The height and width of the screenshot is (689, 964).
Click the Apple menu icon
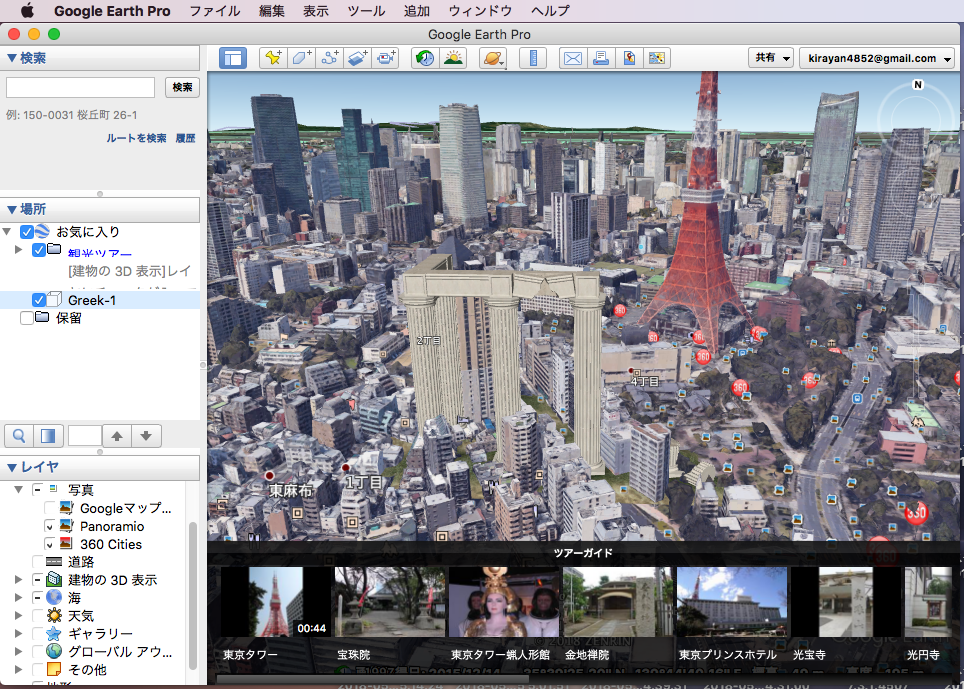(x=28, y=10)
